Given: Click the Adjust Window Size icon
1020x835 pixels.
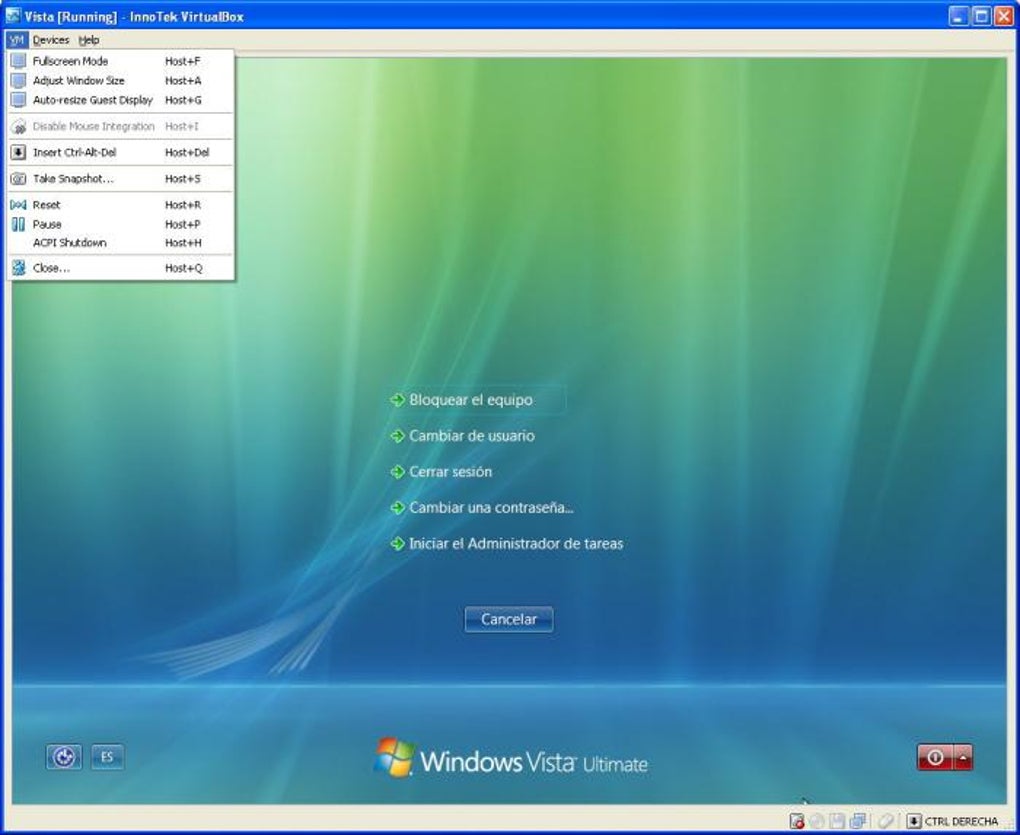Looking at the screenshot, I should coord(19,81).
